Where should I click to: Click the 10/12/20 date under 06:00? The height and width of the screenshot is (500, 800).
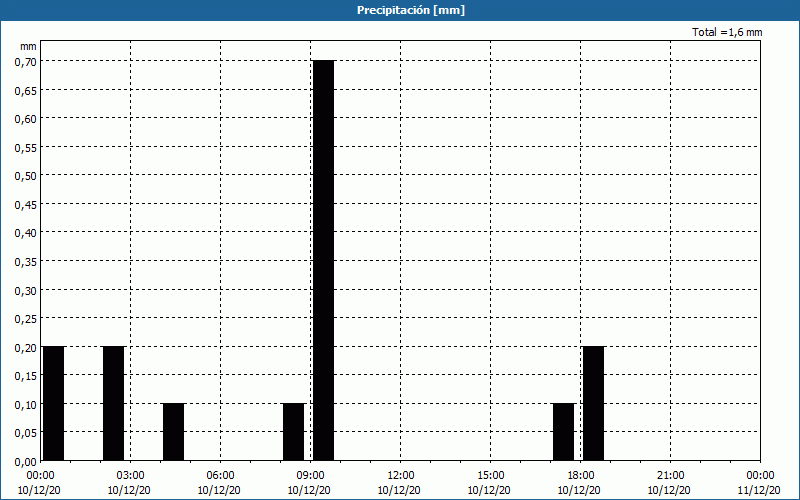[219, 490]
